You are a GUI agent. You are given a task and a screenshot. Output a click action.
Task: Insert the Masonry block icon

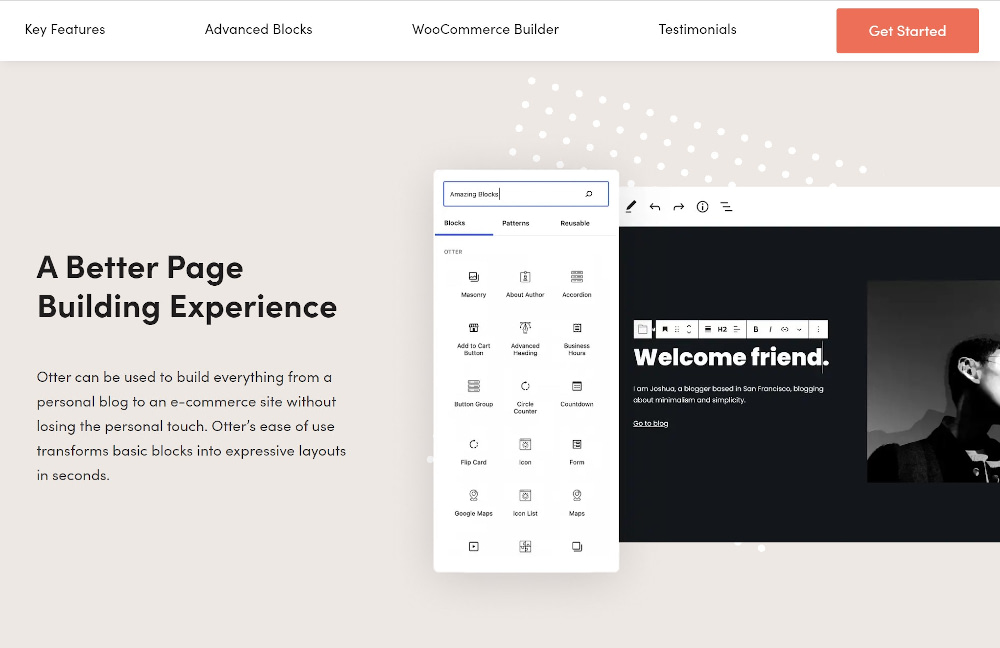[x=474, y=277]
